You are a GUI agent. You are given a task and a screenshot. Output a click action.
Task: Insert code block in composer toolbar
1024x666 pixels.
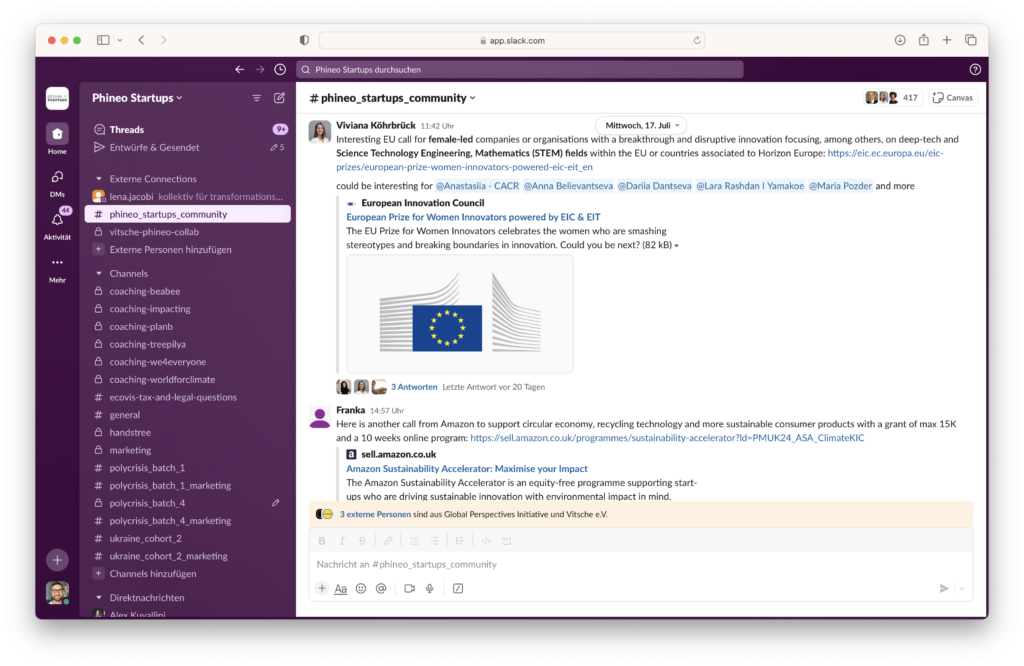click(506, 541)
